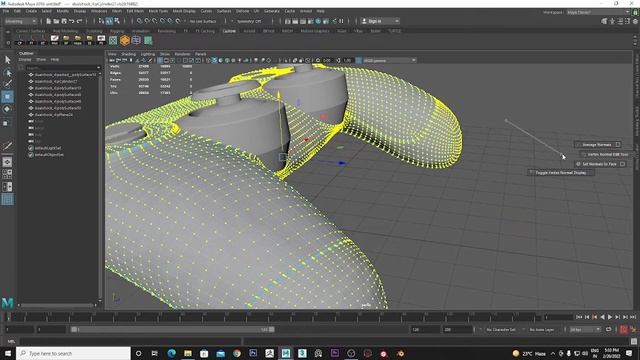Switch to four-pane layout icon
Image resolution: width=640 pixels, height=360 pixels.
(7, 174)
